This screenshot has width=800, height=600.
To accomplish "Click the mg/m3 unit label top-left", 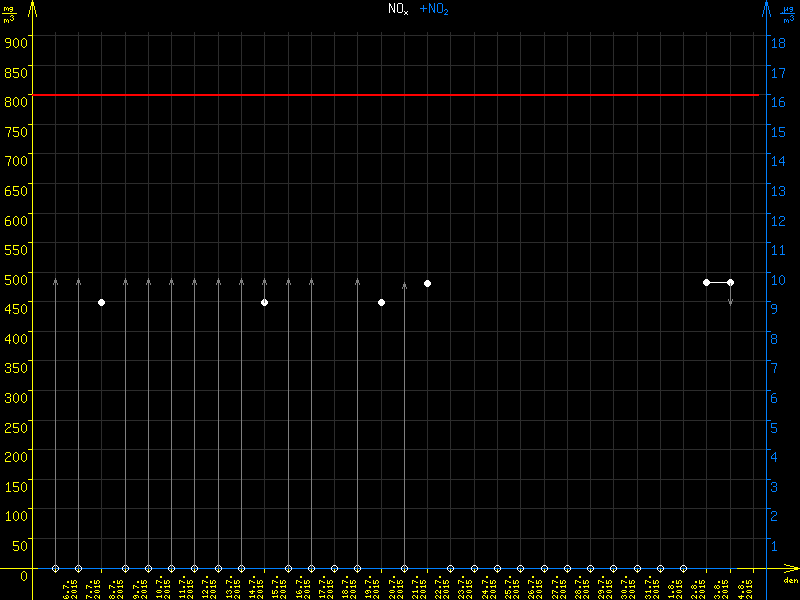I will (x=8, y=14).
